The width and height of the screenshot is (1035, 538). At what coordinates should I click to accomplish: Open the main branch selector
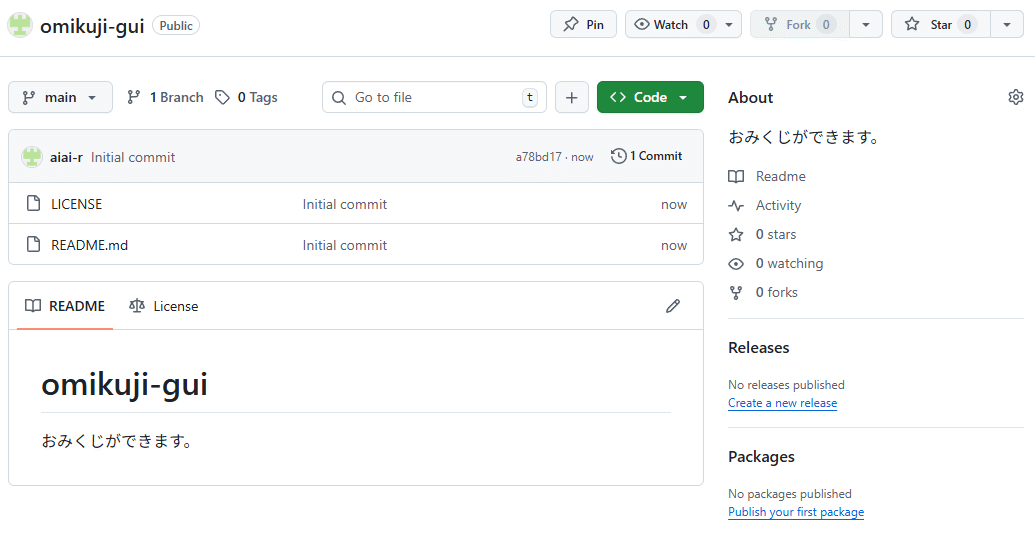pos(60,97)
